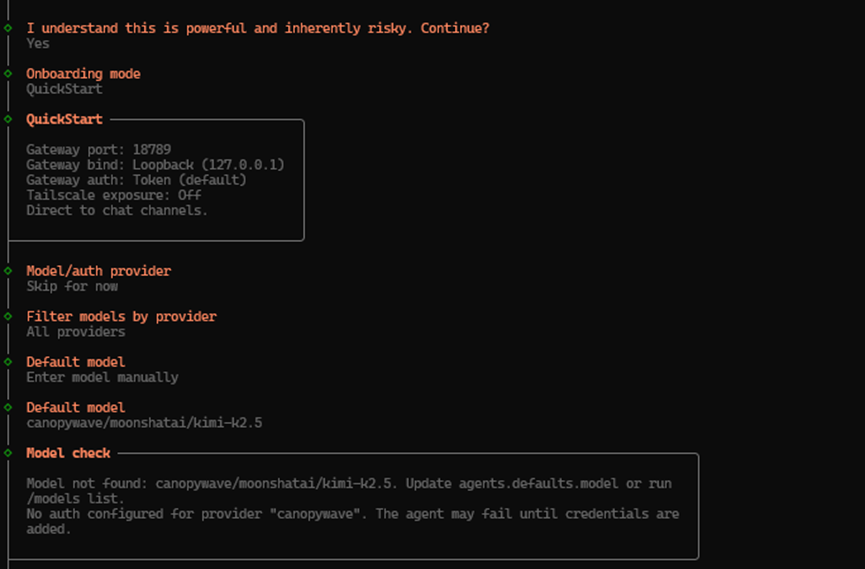This screenshot has width=865, height=569.
Task: Click the diamond marker next to Onboarding mode
Action: click(8, 73)
